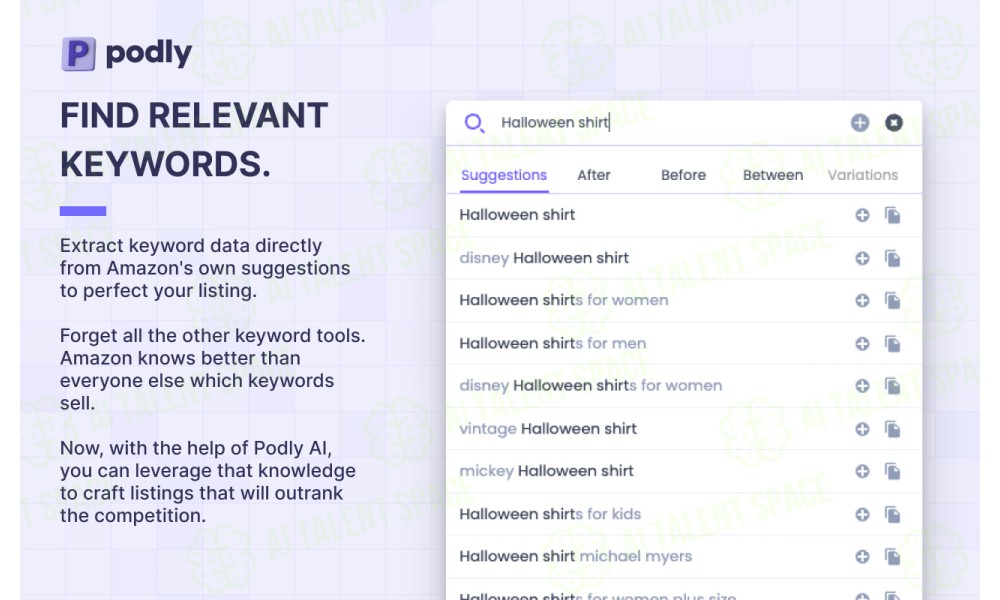Copy 'Halloween shirts for men' keyword
The width and height of the screenshot is (1000, 600).
pyautogui.click(x=892, y=344)
